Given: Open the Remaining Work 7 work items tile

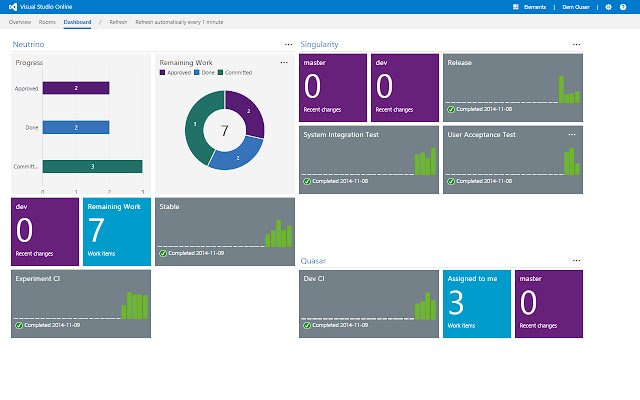Looking at the screenshot, I should tap(117, 232).
